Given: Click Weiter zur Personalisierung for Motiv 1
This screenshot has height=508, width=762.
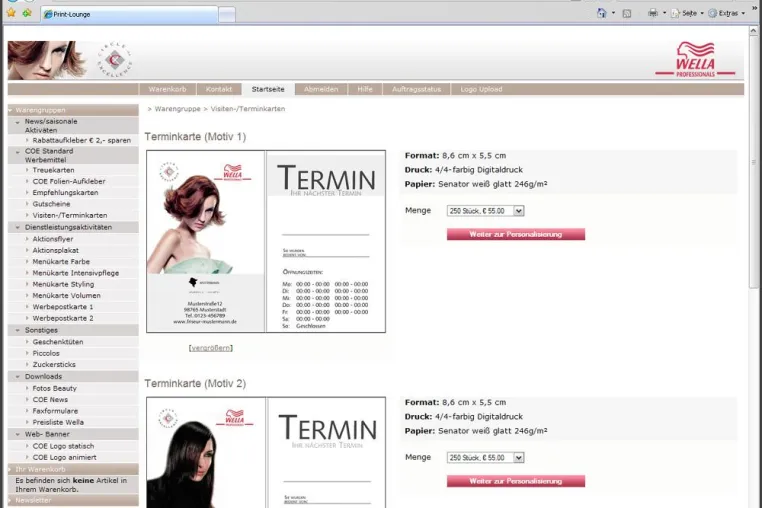Looking at the screenshot, I should tap(516, 234).
